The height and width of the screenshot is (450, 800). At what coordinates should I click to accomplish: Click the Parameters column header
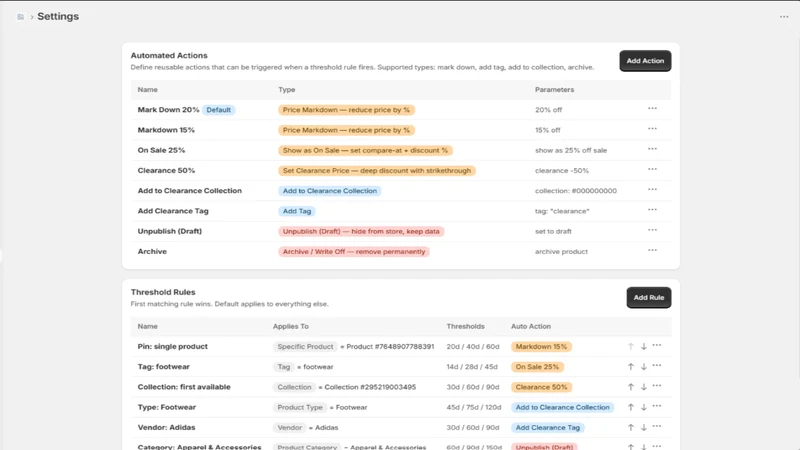tap(554, 89)
